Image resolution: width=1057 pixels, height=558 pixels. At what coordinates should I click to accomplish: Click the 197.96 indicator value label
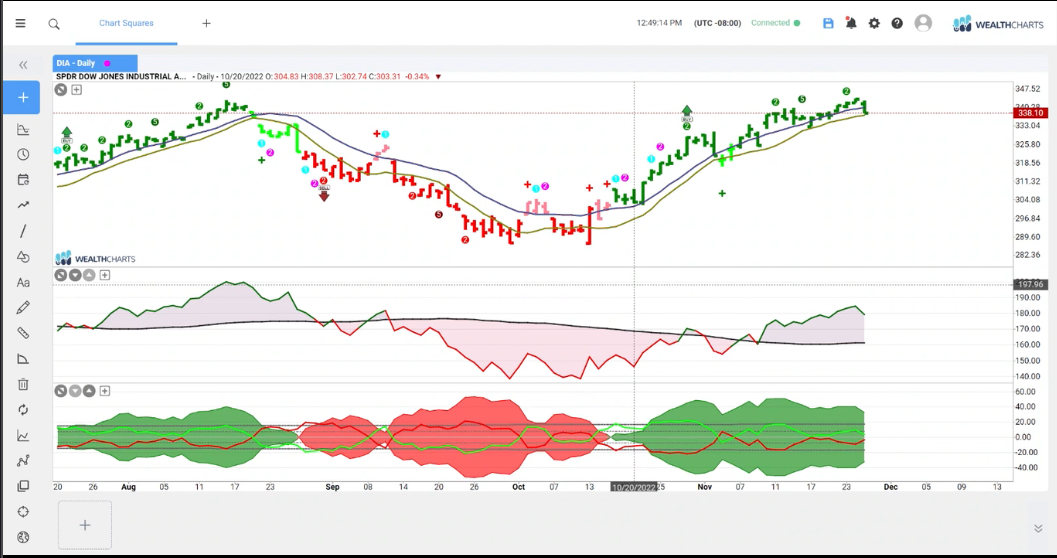tap(1031, 284)
